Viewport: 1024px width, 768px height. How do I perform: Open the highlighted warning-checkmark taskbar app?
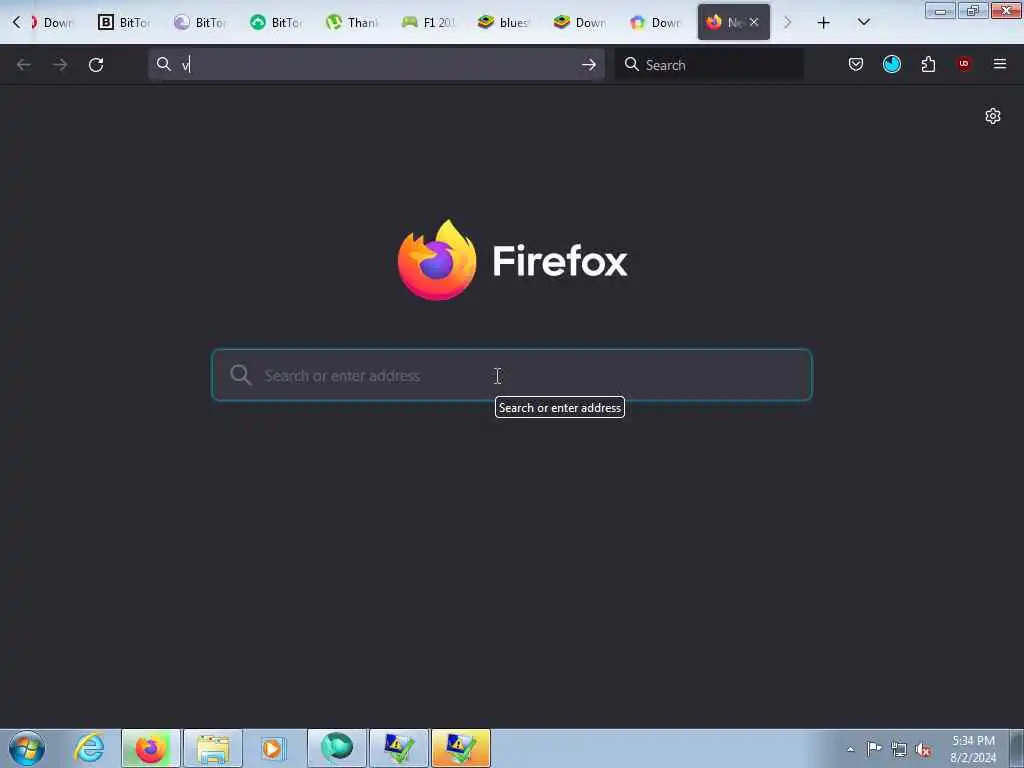(461, 748)
